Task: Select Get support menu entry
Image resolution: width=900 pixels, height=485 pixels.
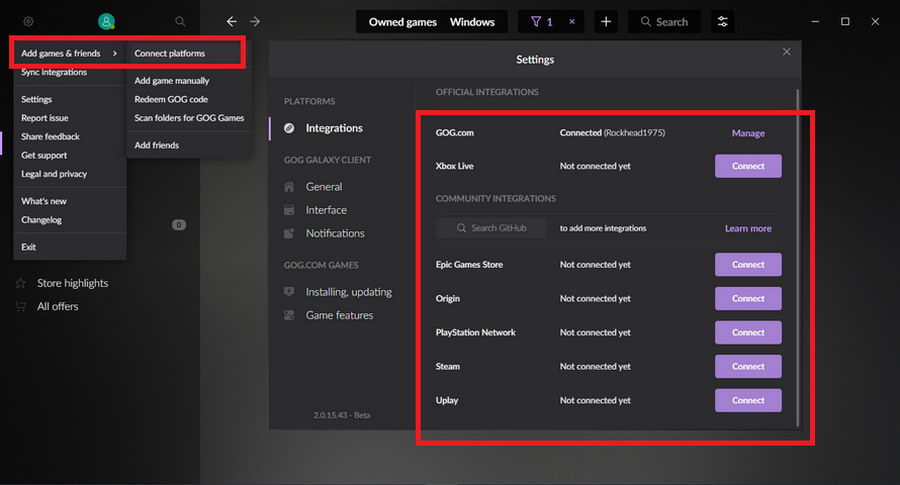Action: point(44,155)
